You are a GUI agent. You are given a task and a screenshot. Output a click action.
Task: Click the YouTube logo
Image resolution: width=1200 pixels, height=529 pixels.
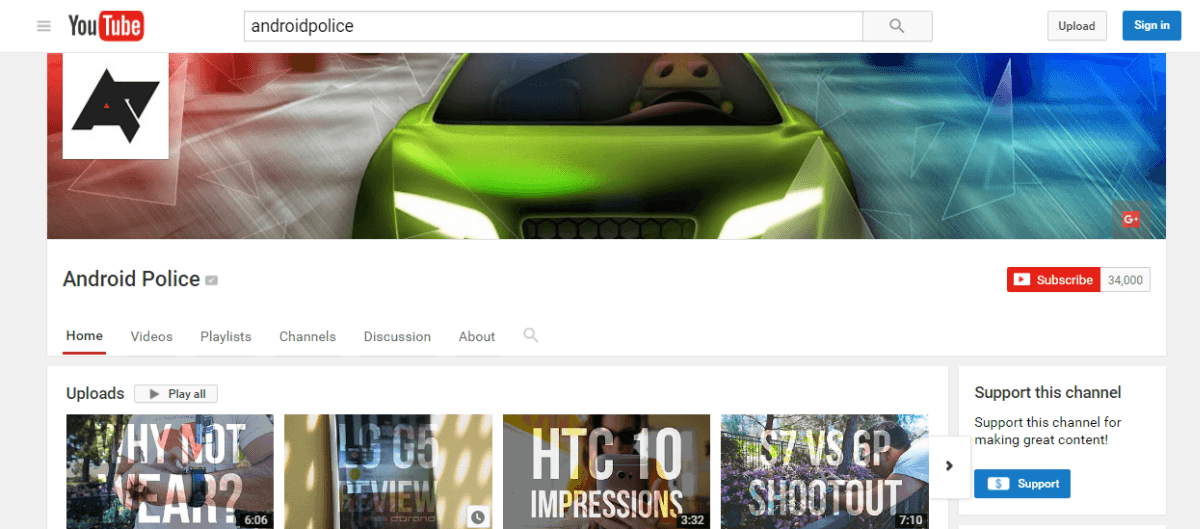106,26
